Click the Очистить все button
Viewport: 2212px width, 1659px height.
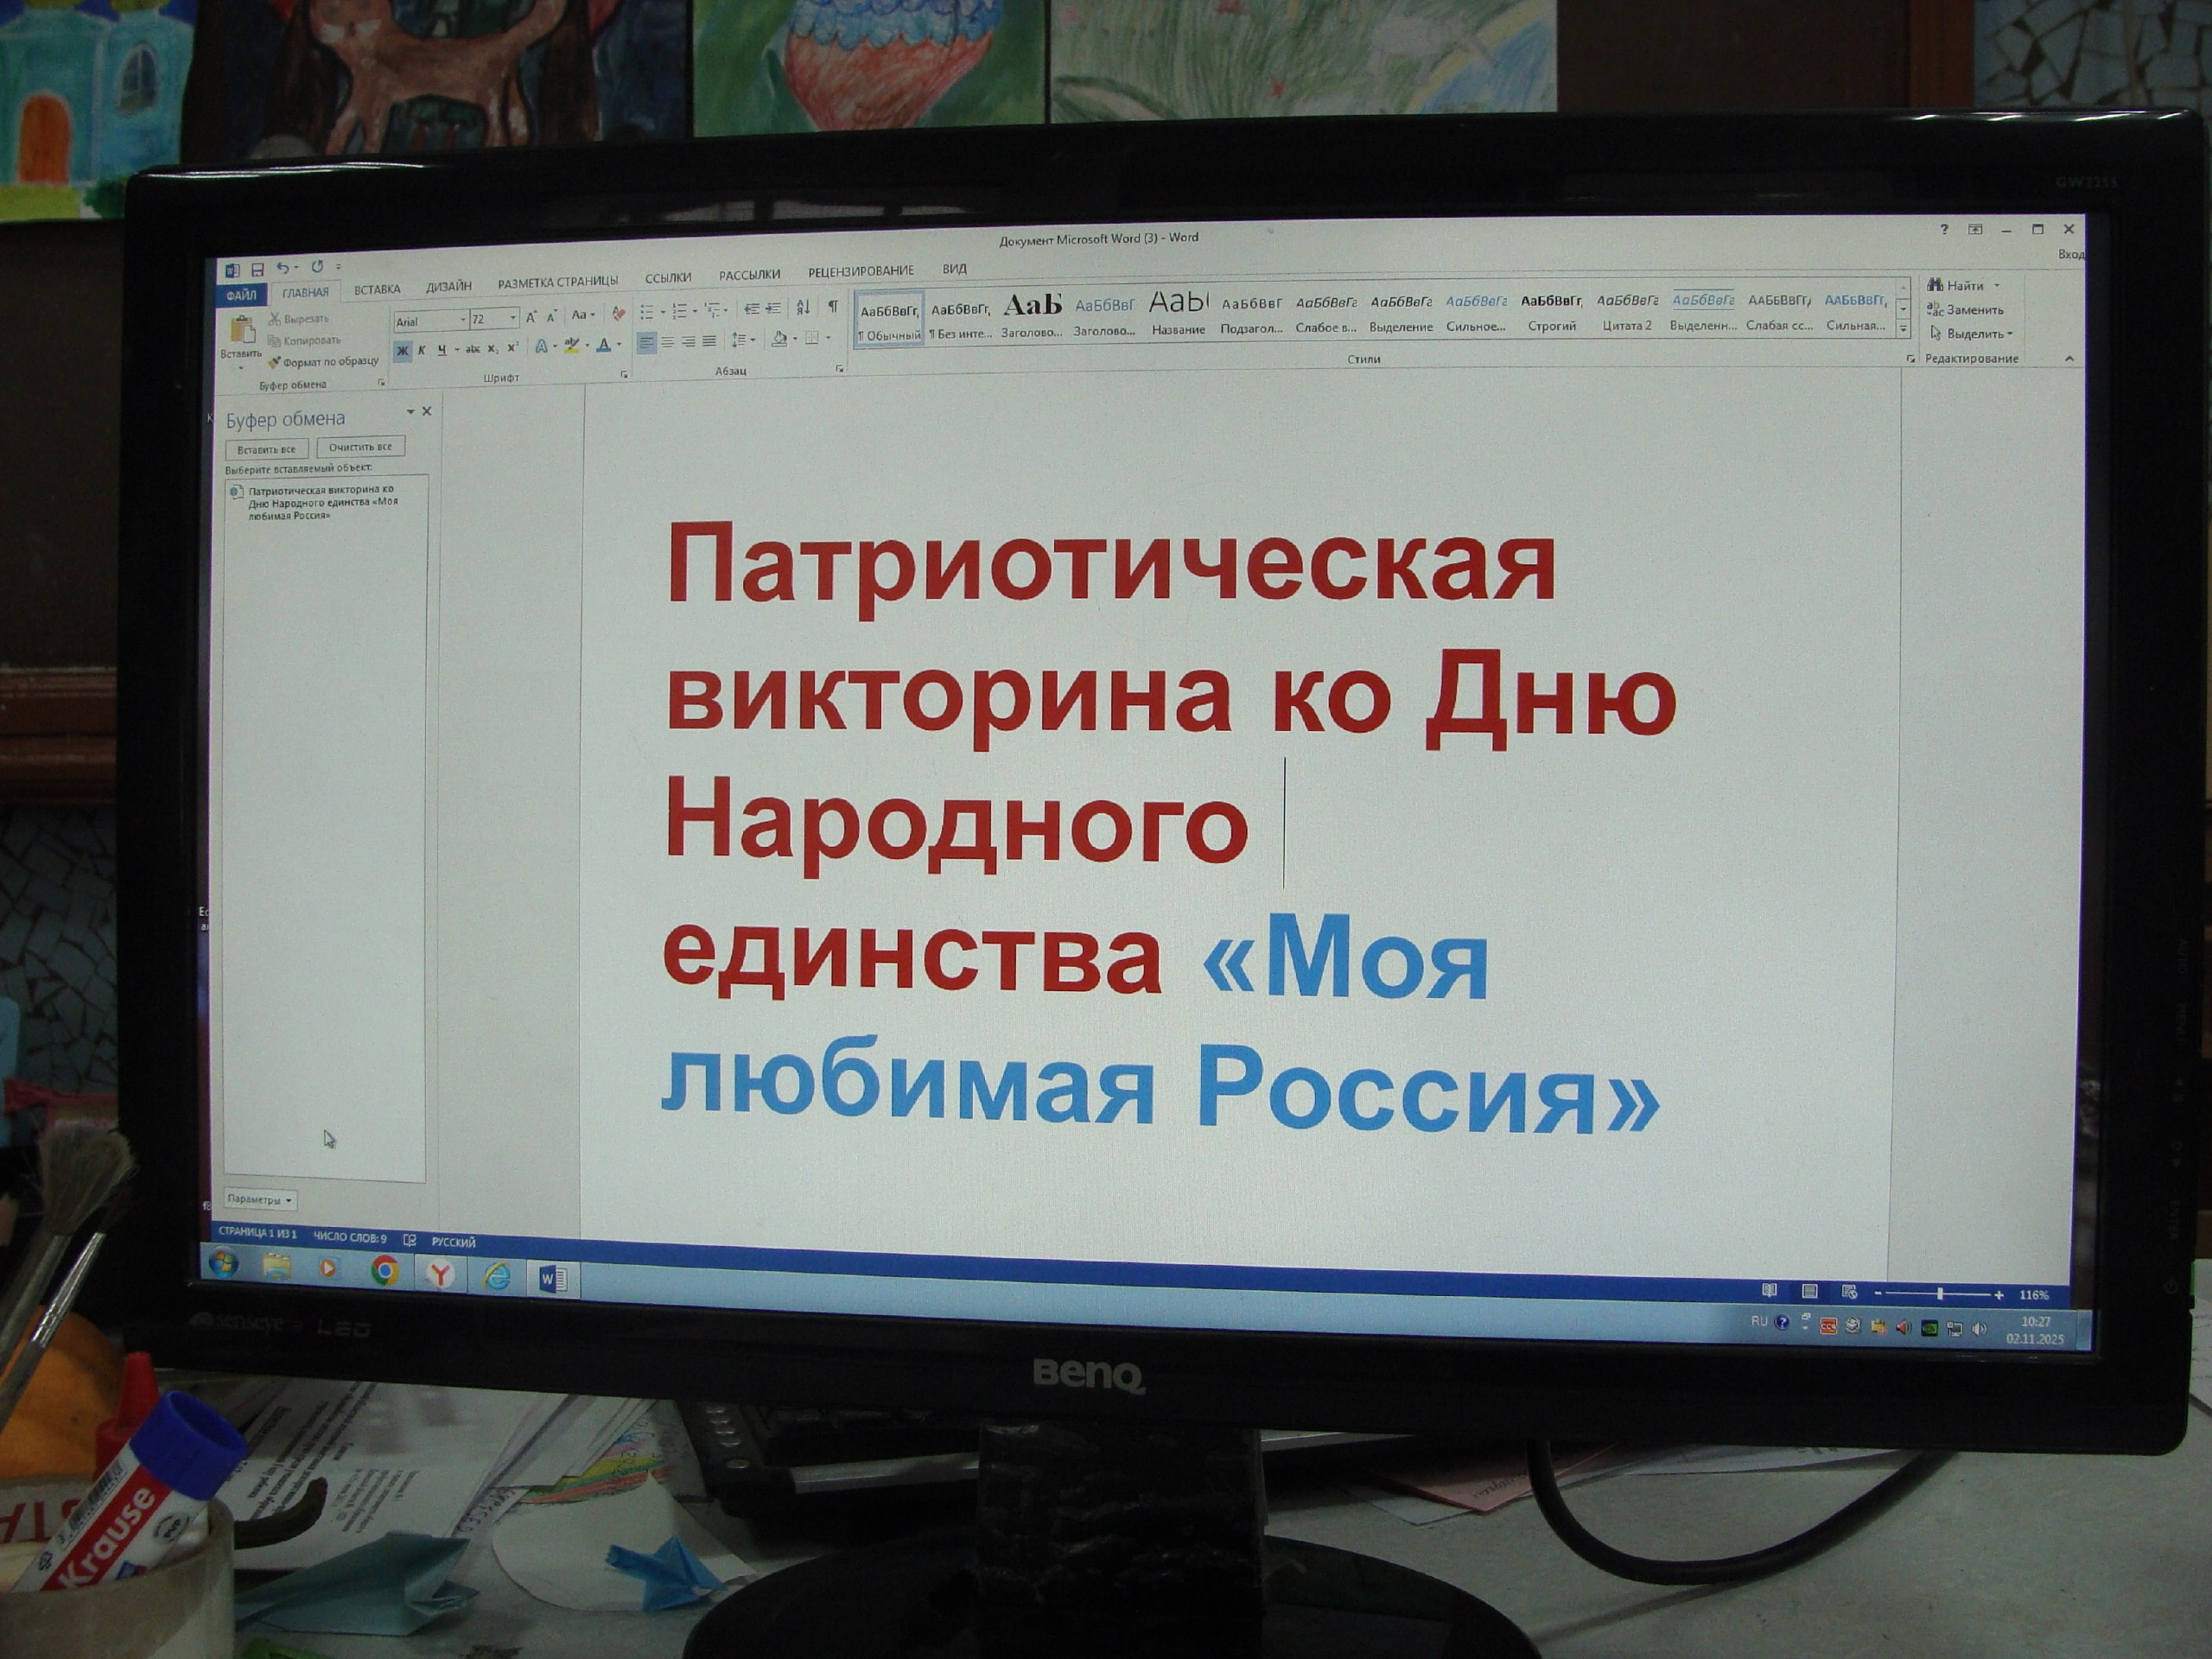tap(360, 447)
